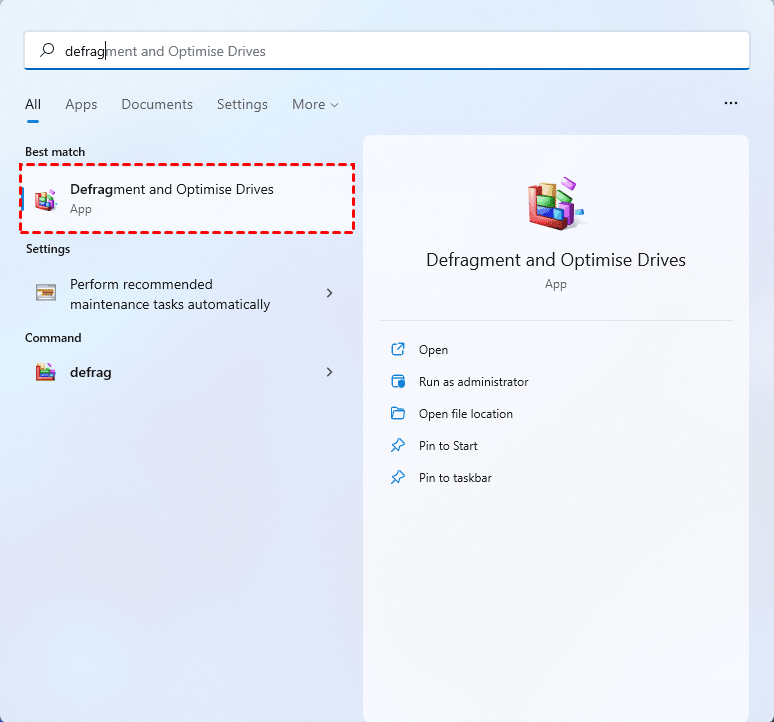The image size is (774, 722).
Task: Click Defragment and Optimise Drives preview title
Action: (556, 260)
